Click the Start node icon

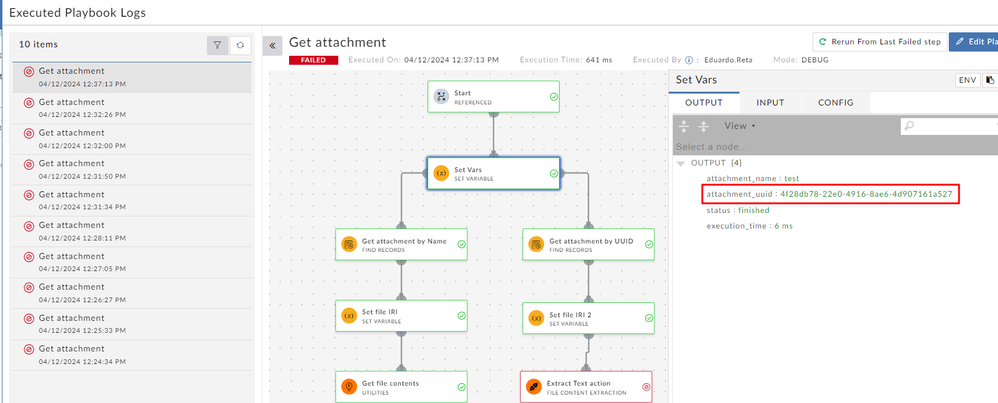(x=441, y=97)
